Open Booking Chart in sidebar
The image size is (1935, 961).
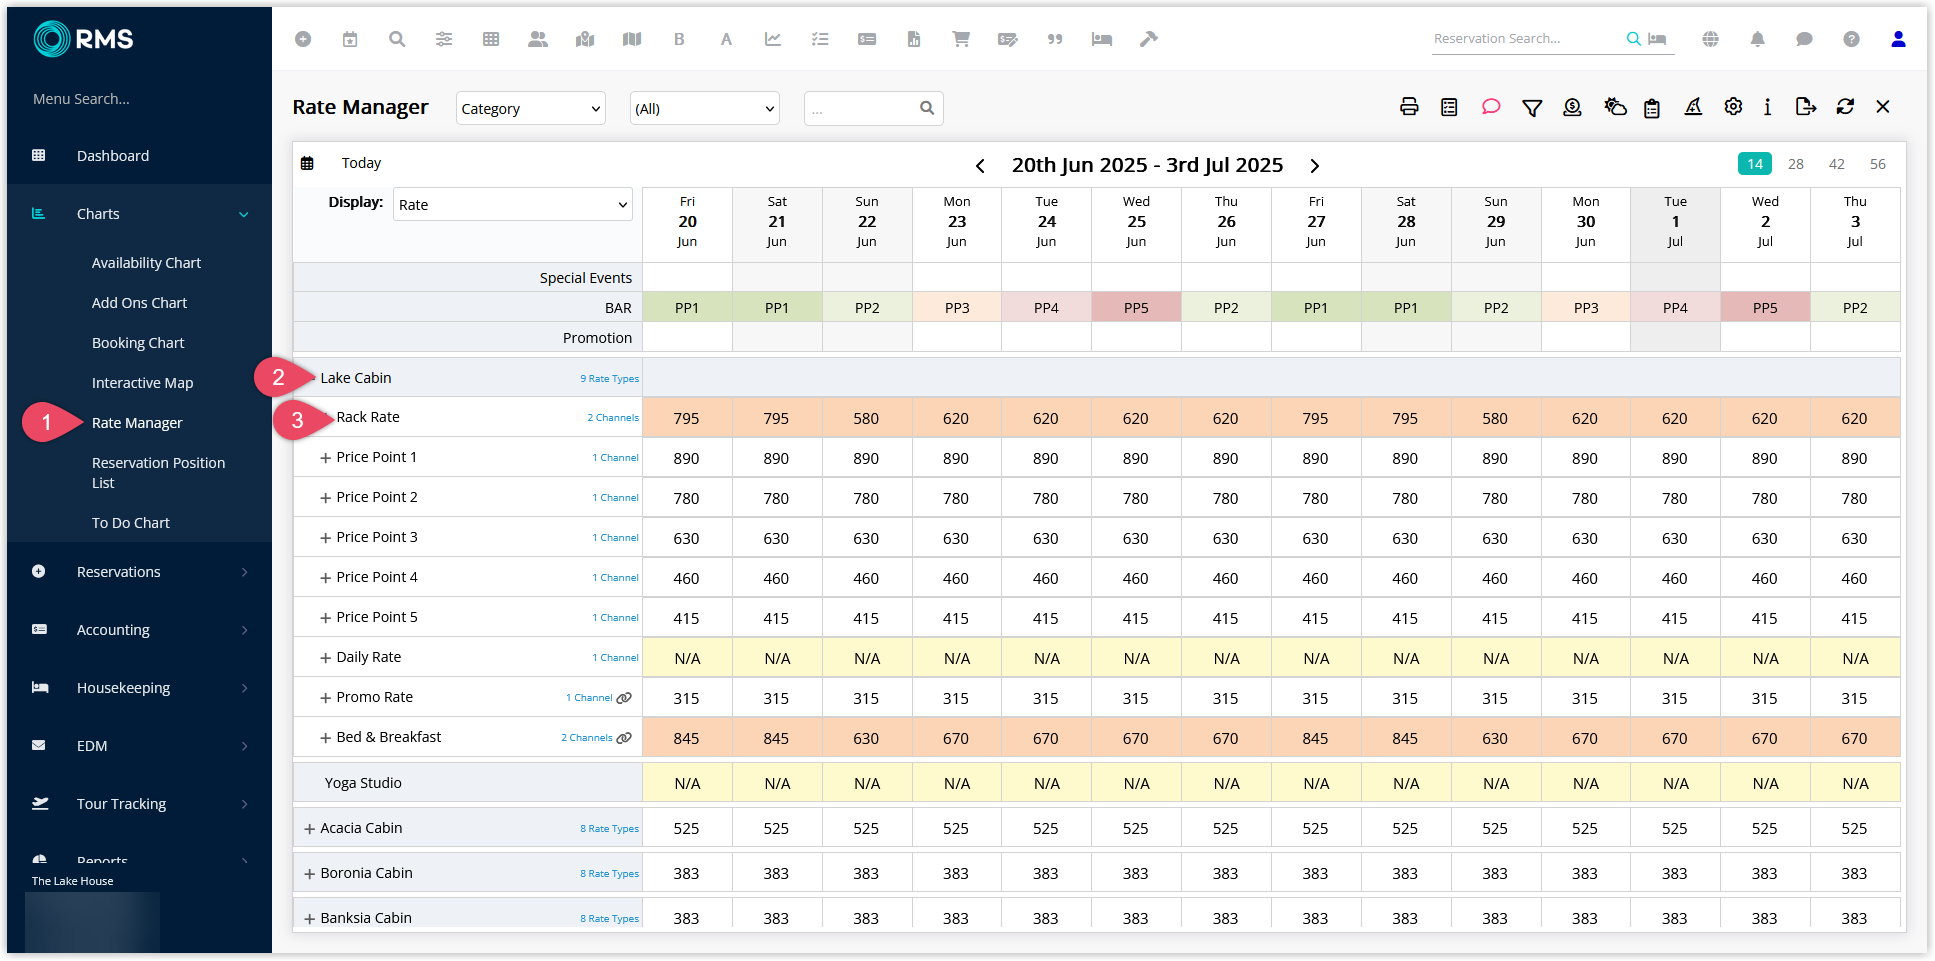138,343
